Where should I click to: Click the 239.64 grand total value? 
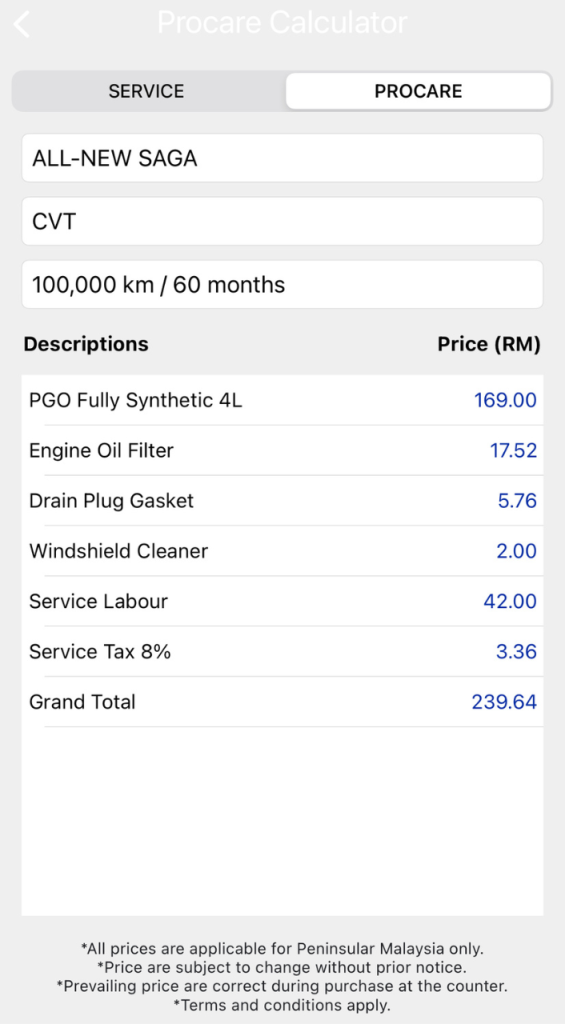click(504, 702)
